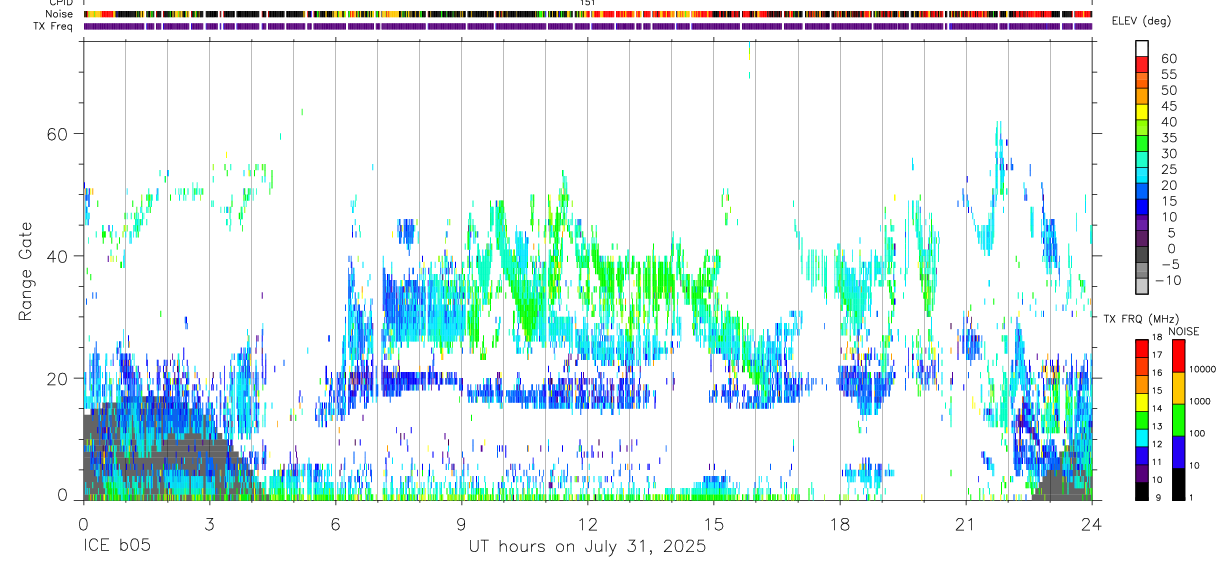Click the black bottom segment of NOISE colorbar
The image size is (1228, 567).
(x=1178, y=483)
